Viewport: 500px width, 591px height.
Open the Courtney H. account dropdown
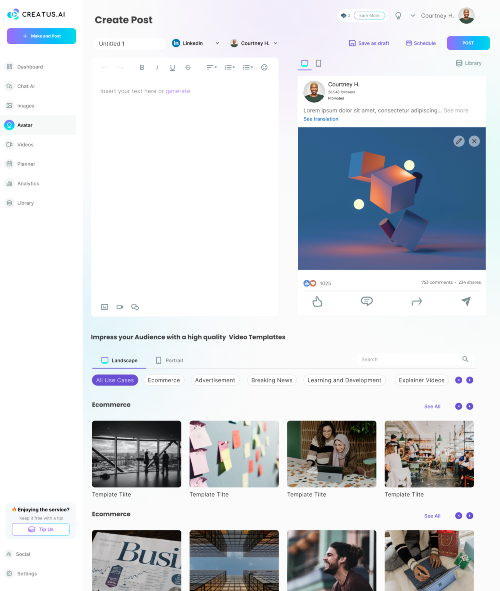254,43
